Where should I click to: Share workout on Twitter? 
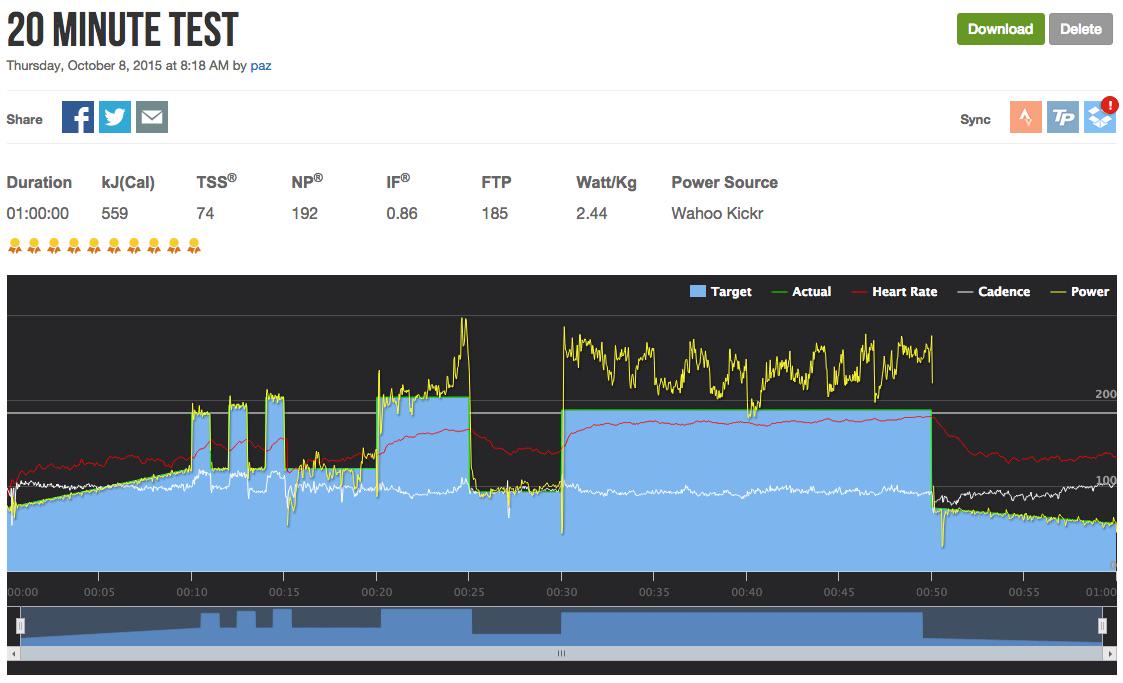pyautogui.click(x=115, y=117)
